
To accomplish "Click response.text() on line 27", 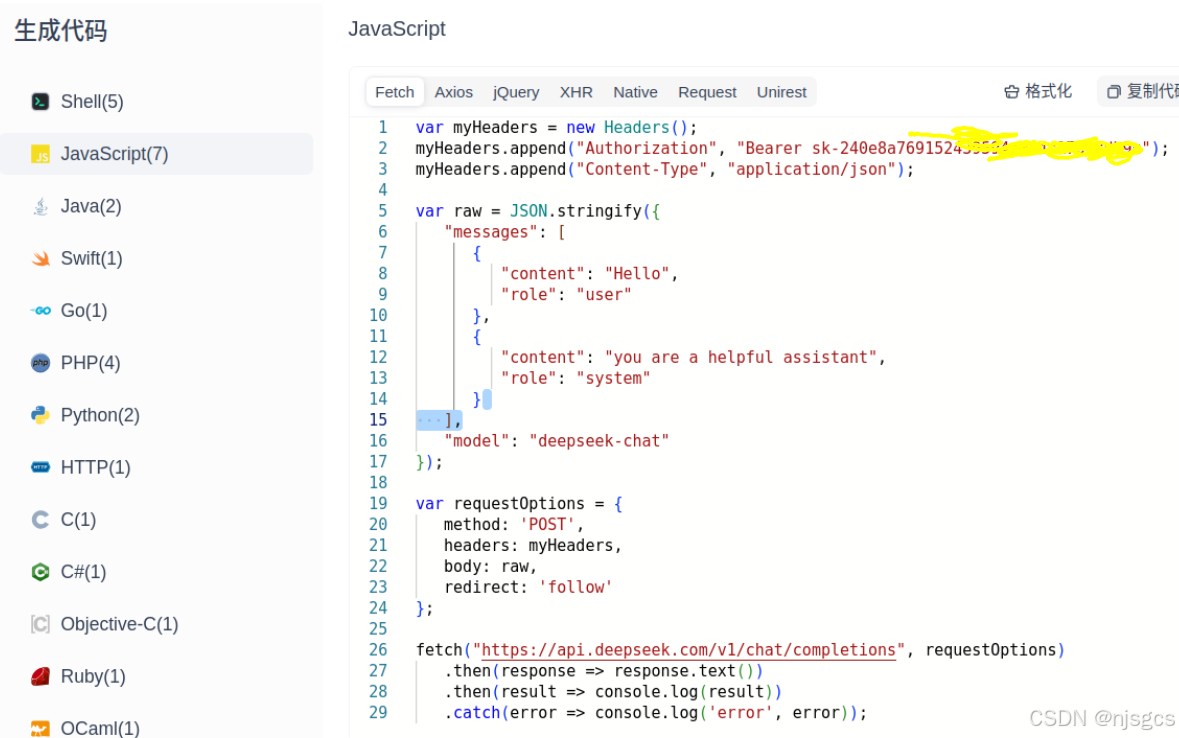I will 684,671.
